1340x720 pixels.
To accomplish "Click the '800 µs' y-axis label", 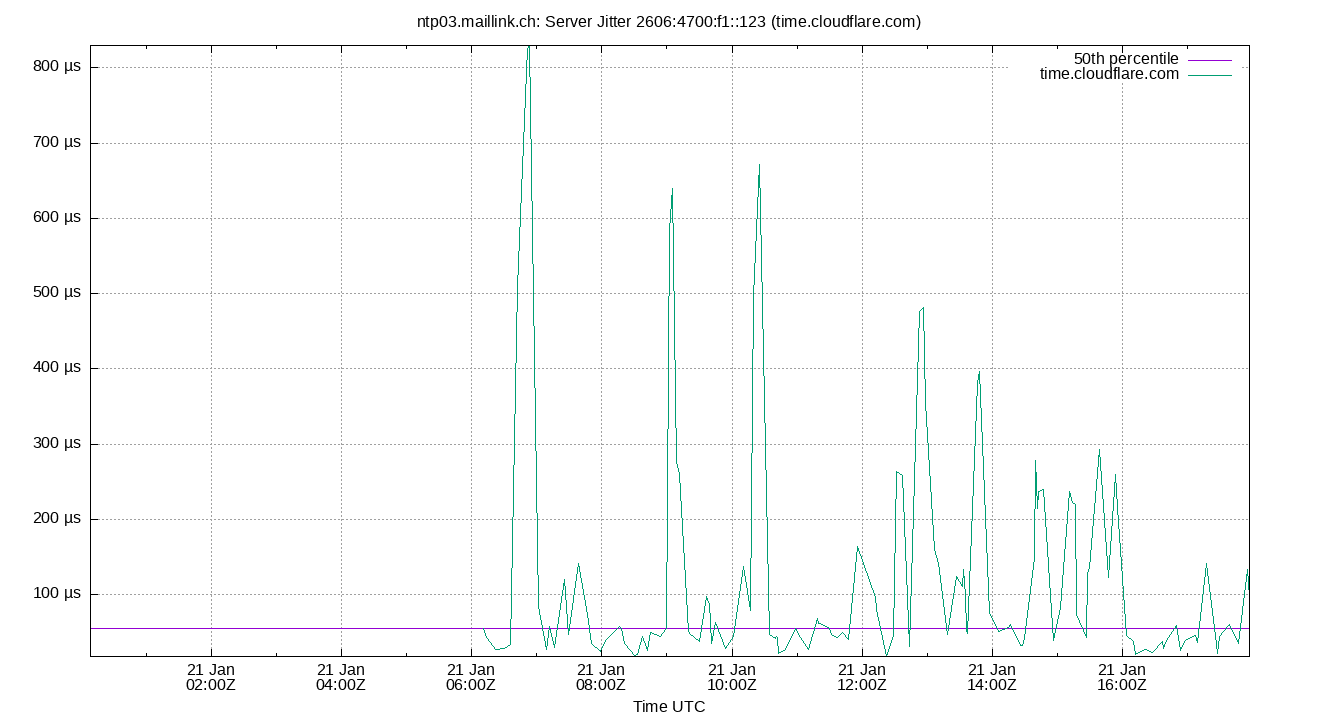I will click(57, 67).
